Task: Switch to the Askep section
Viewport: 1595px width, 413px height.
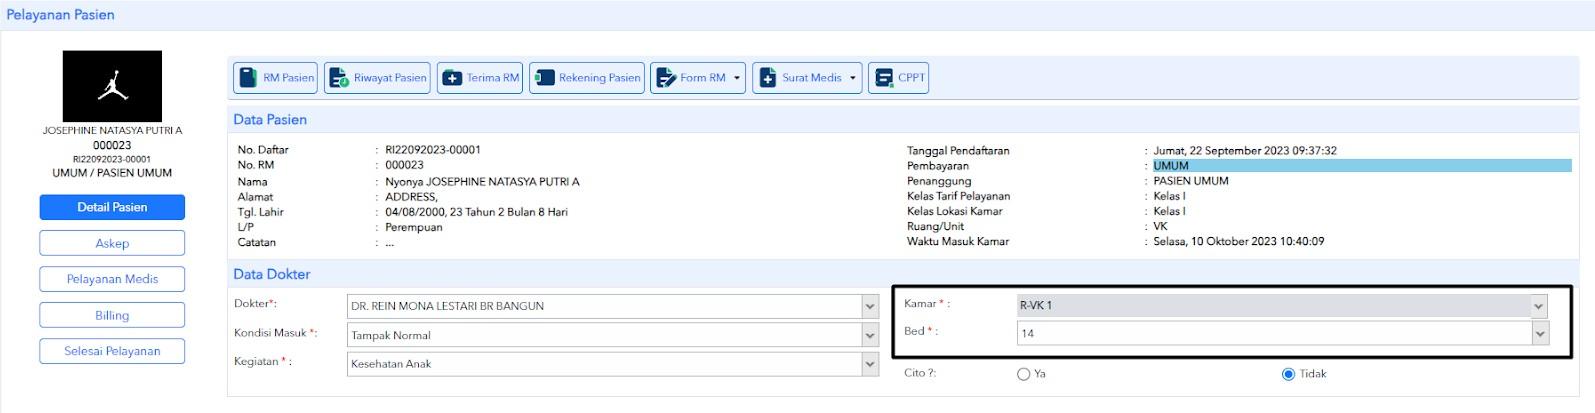Action: 112,243
